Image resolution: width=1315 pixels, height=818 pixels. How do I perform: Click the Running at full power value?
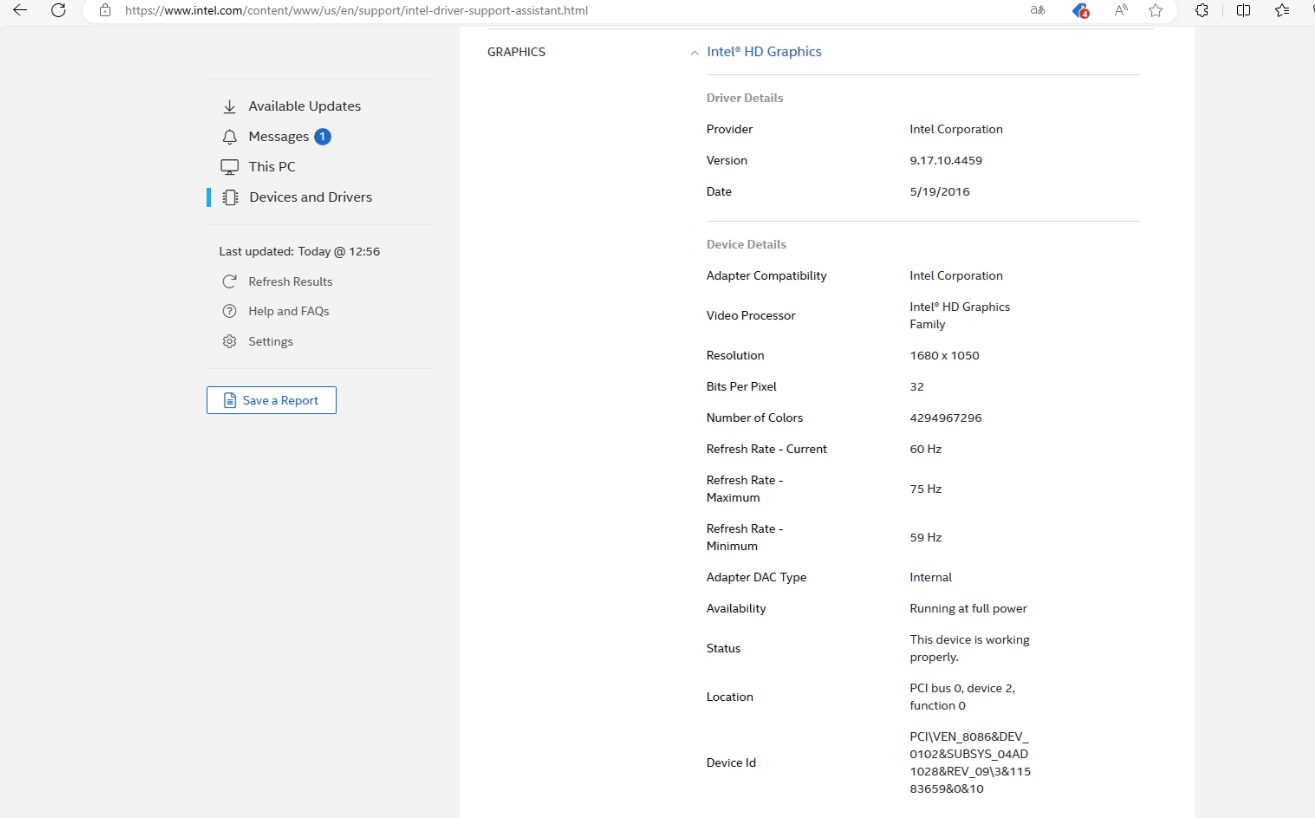[x=968, y=608]
